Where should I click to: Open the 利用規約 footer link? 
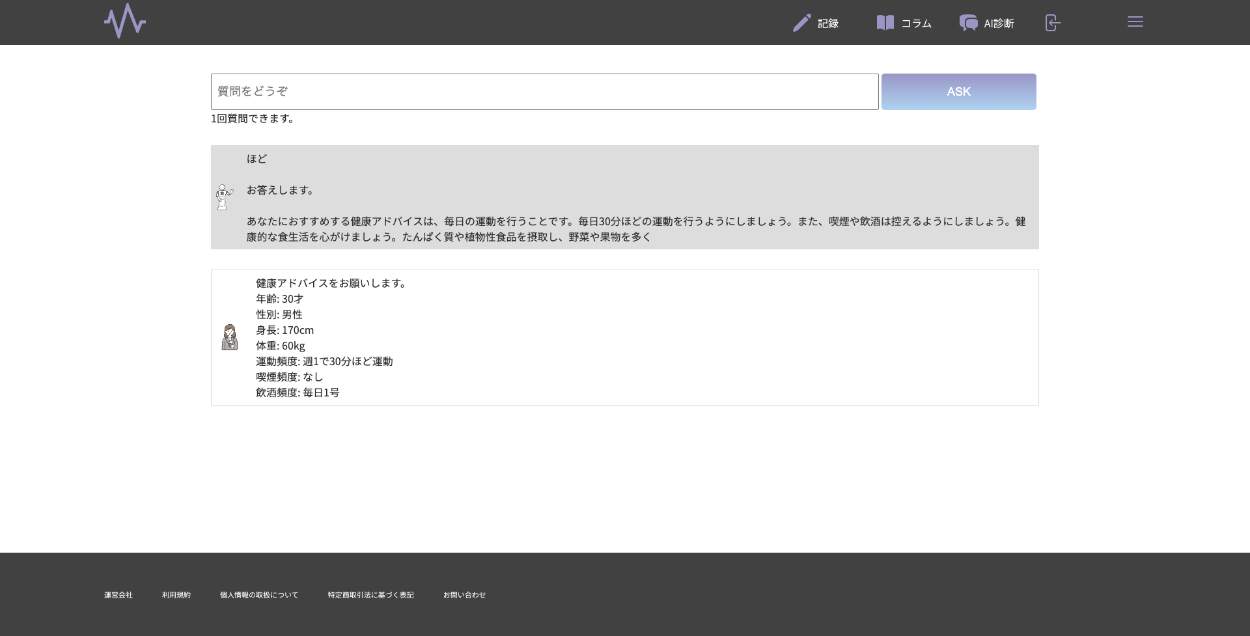tap(176, 595)
